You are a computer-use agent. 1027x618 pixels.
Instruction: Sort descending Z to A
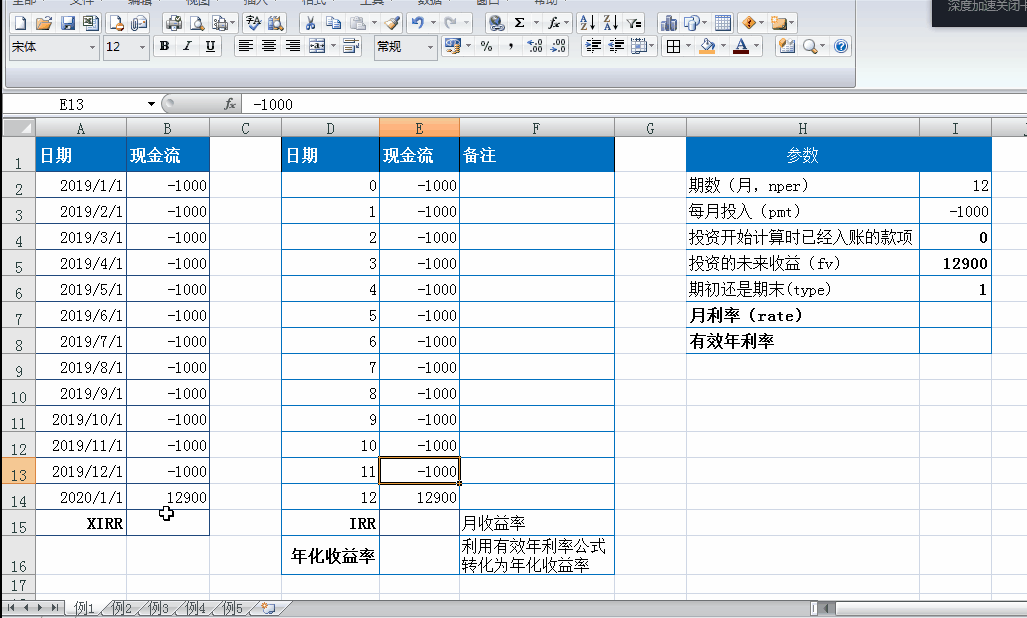(x=610, y=24)
